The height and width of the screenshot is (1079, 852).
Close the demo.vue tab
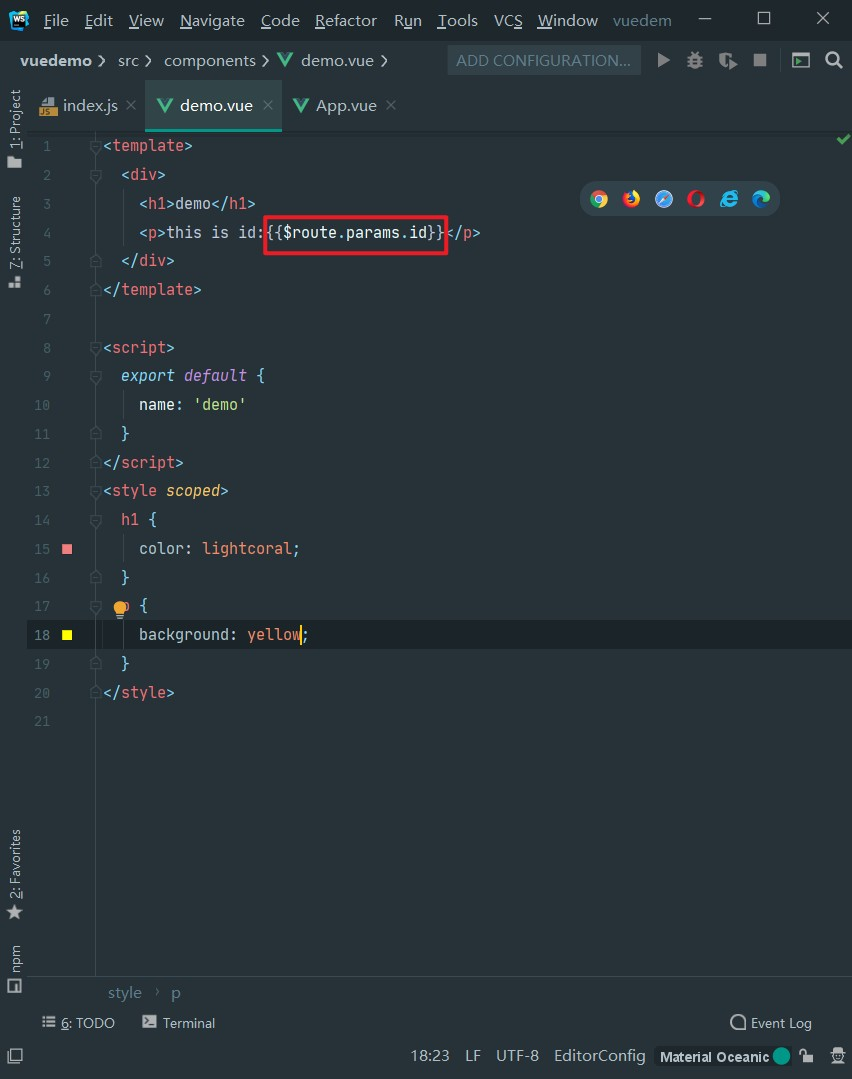268,105
